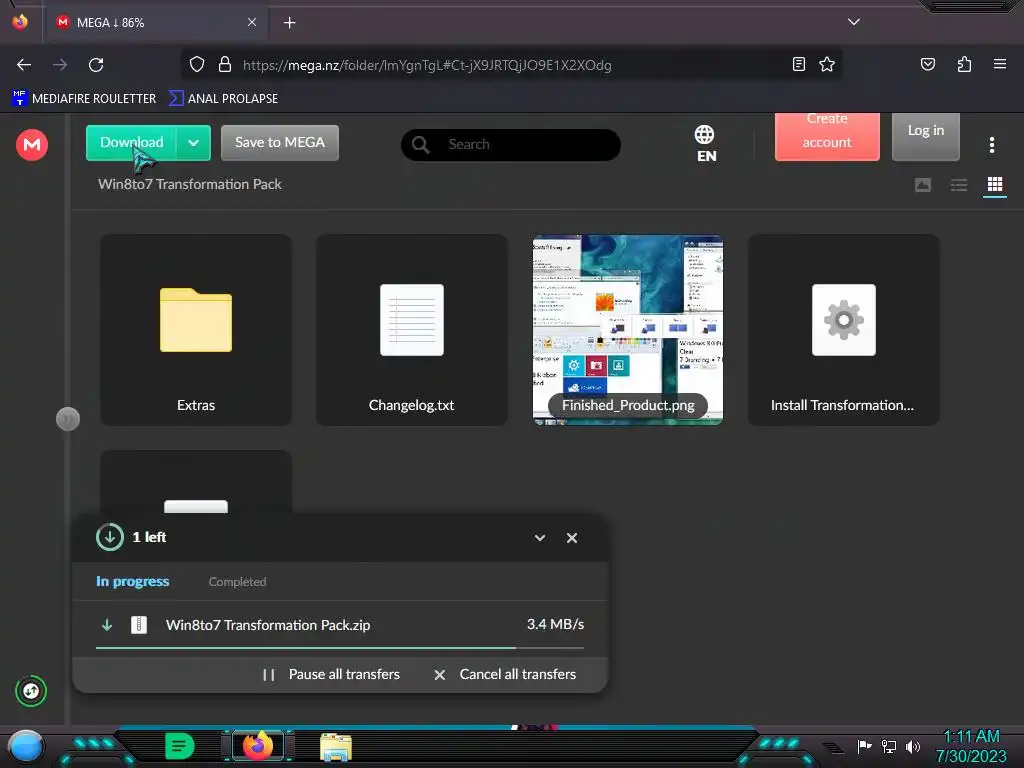Image resolution: width=1024 pixels, height=768 pixels.
Task: Click the Log in button
Action: tap(925, 136)
